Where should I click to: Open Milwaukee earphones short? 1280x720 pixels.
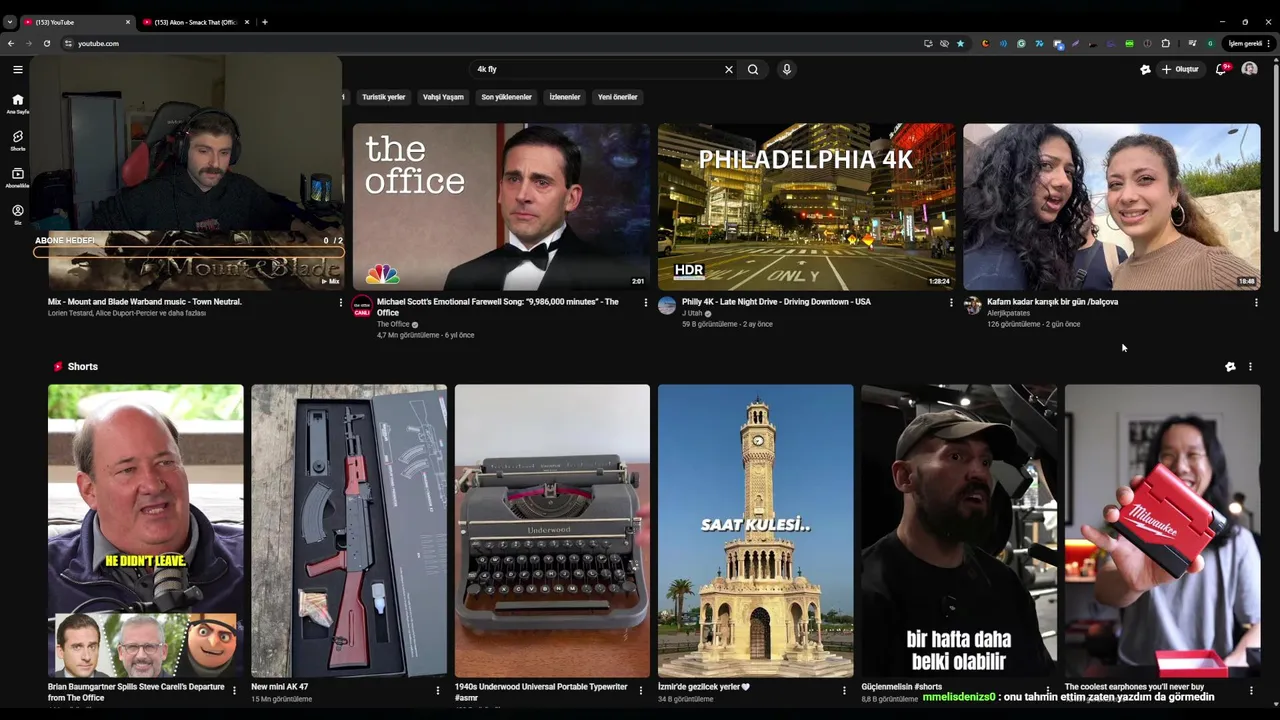(1162, 531)
